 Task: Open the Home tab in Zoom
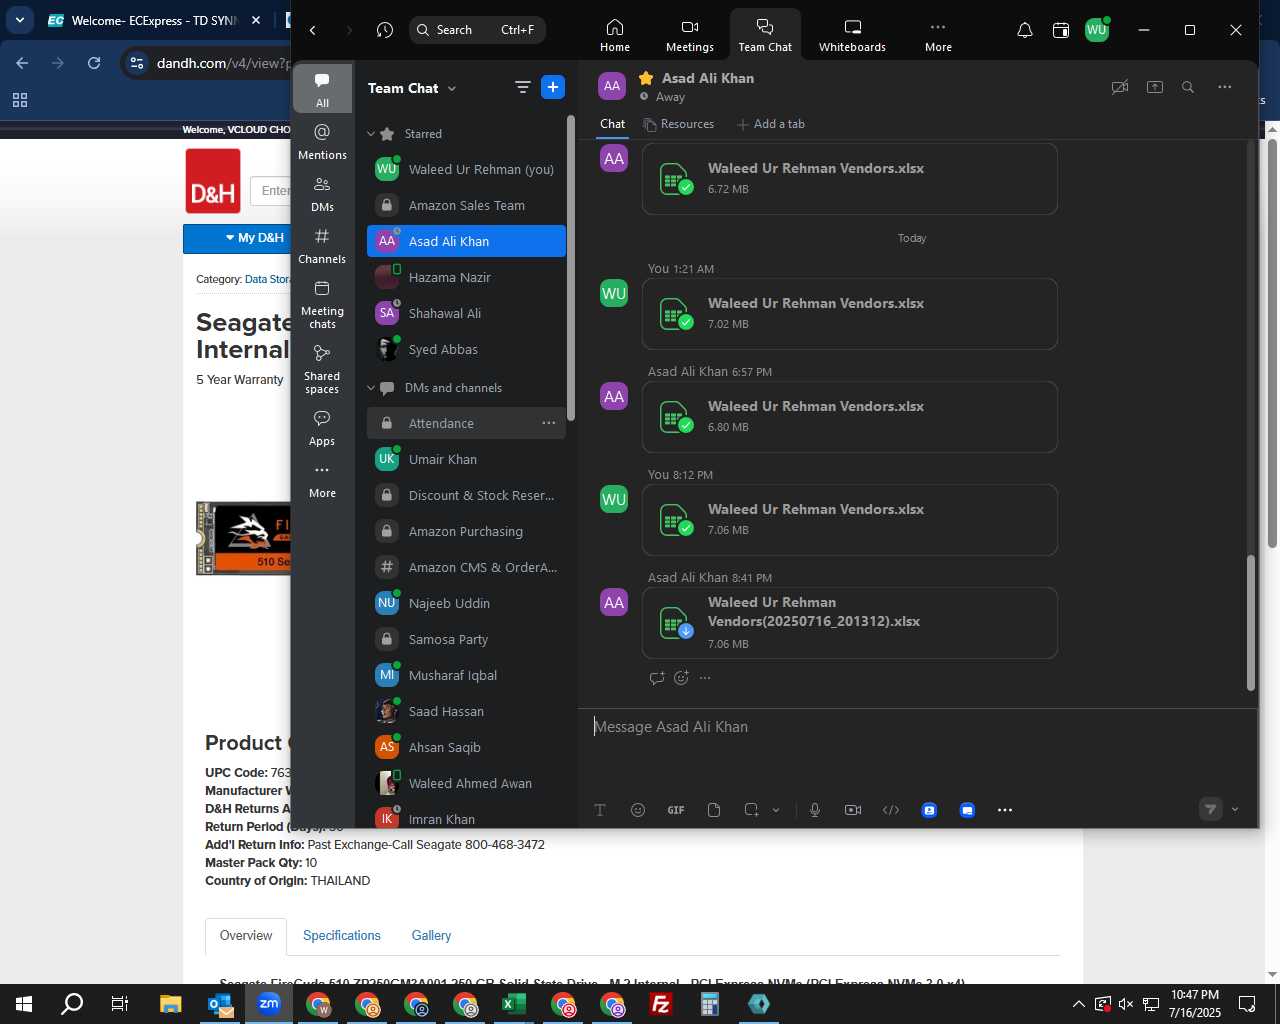615,35
